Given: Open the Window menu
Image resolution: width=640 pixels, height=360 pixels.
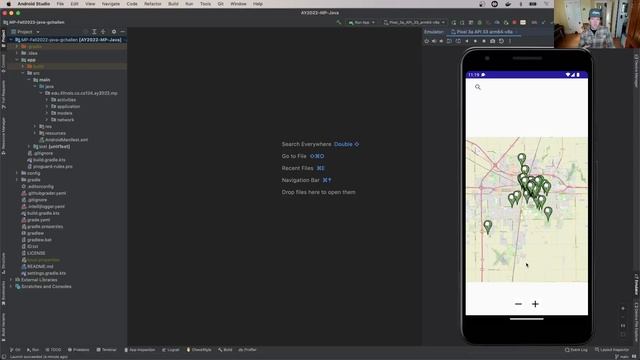Looking at the screenshot, I should 238,4.
